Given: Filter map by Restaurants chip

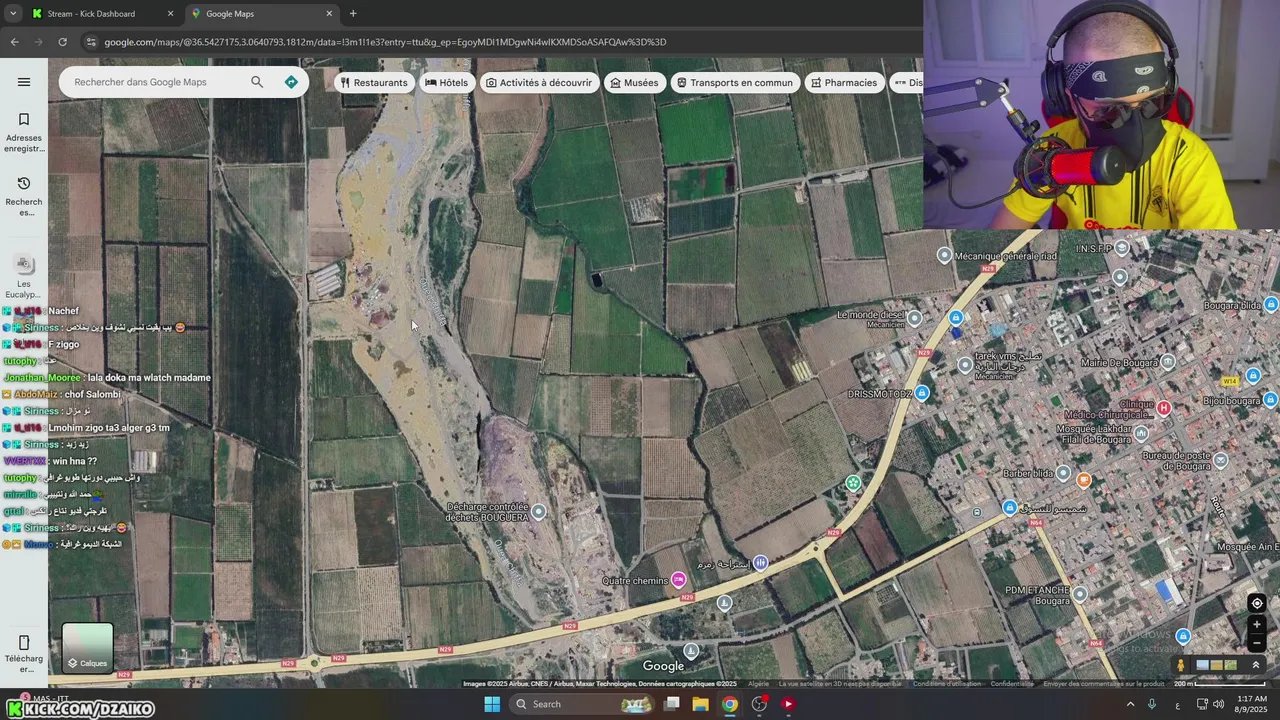Looking at the screenshot, I should [x=374, y=83].
